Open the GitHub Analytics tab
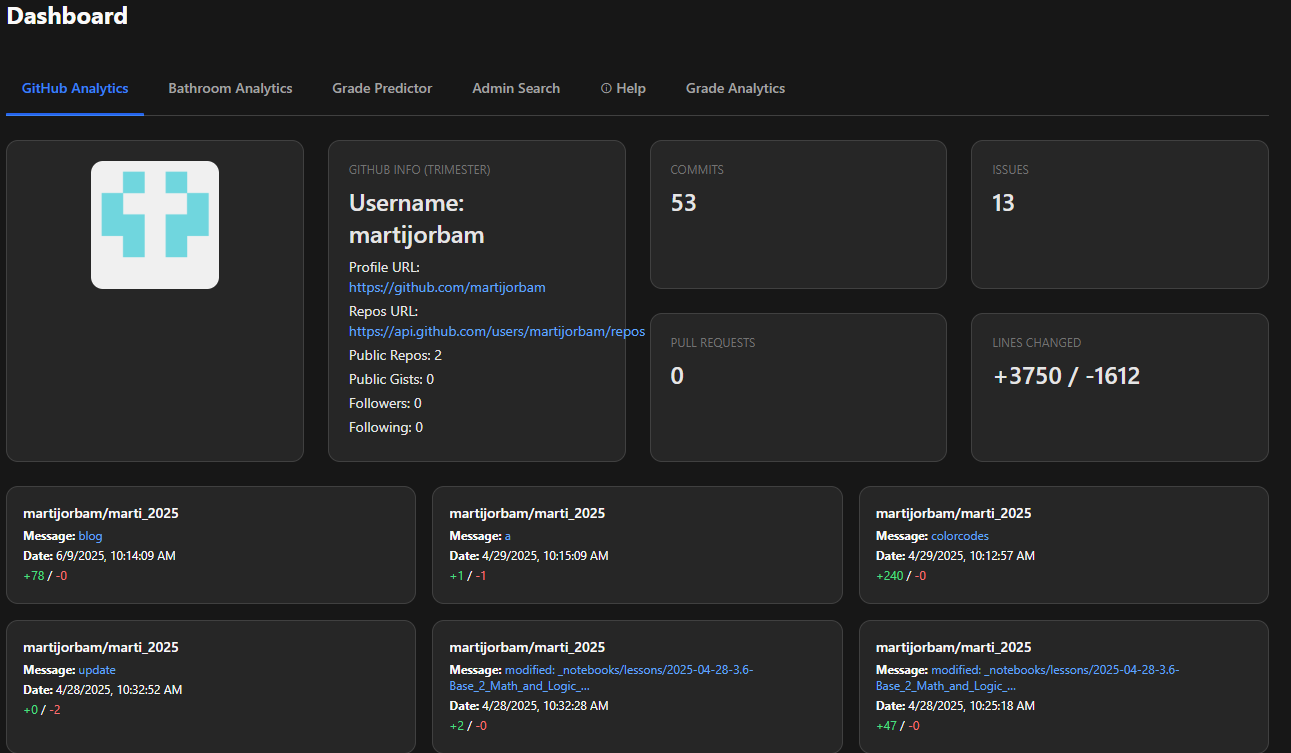This screenshot has height=753, width=1291. [x=75, y=88]
